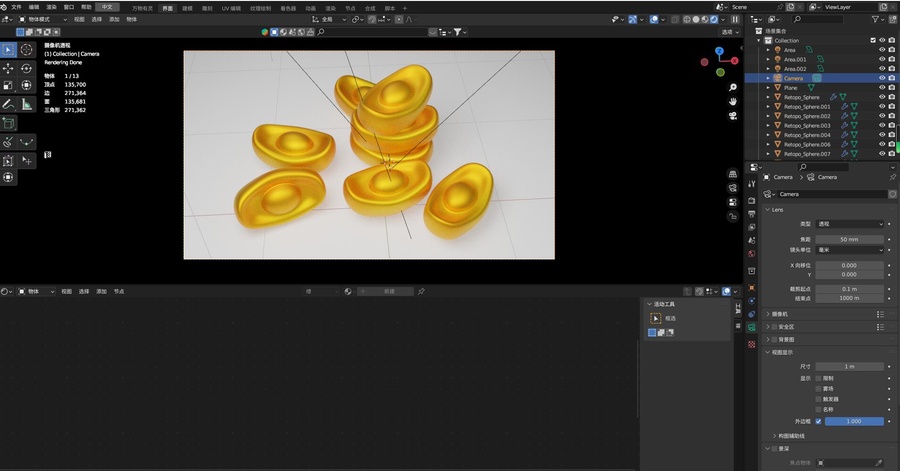Image resolution: width=900 pixels, height=471 pixels.
Task: Toggle camera view with the camera gizmo
Action: tap(733, 116)
